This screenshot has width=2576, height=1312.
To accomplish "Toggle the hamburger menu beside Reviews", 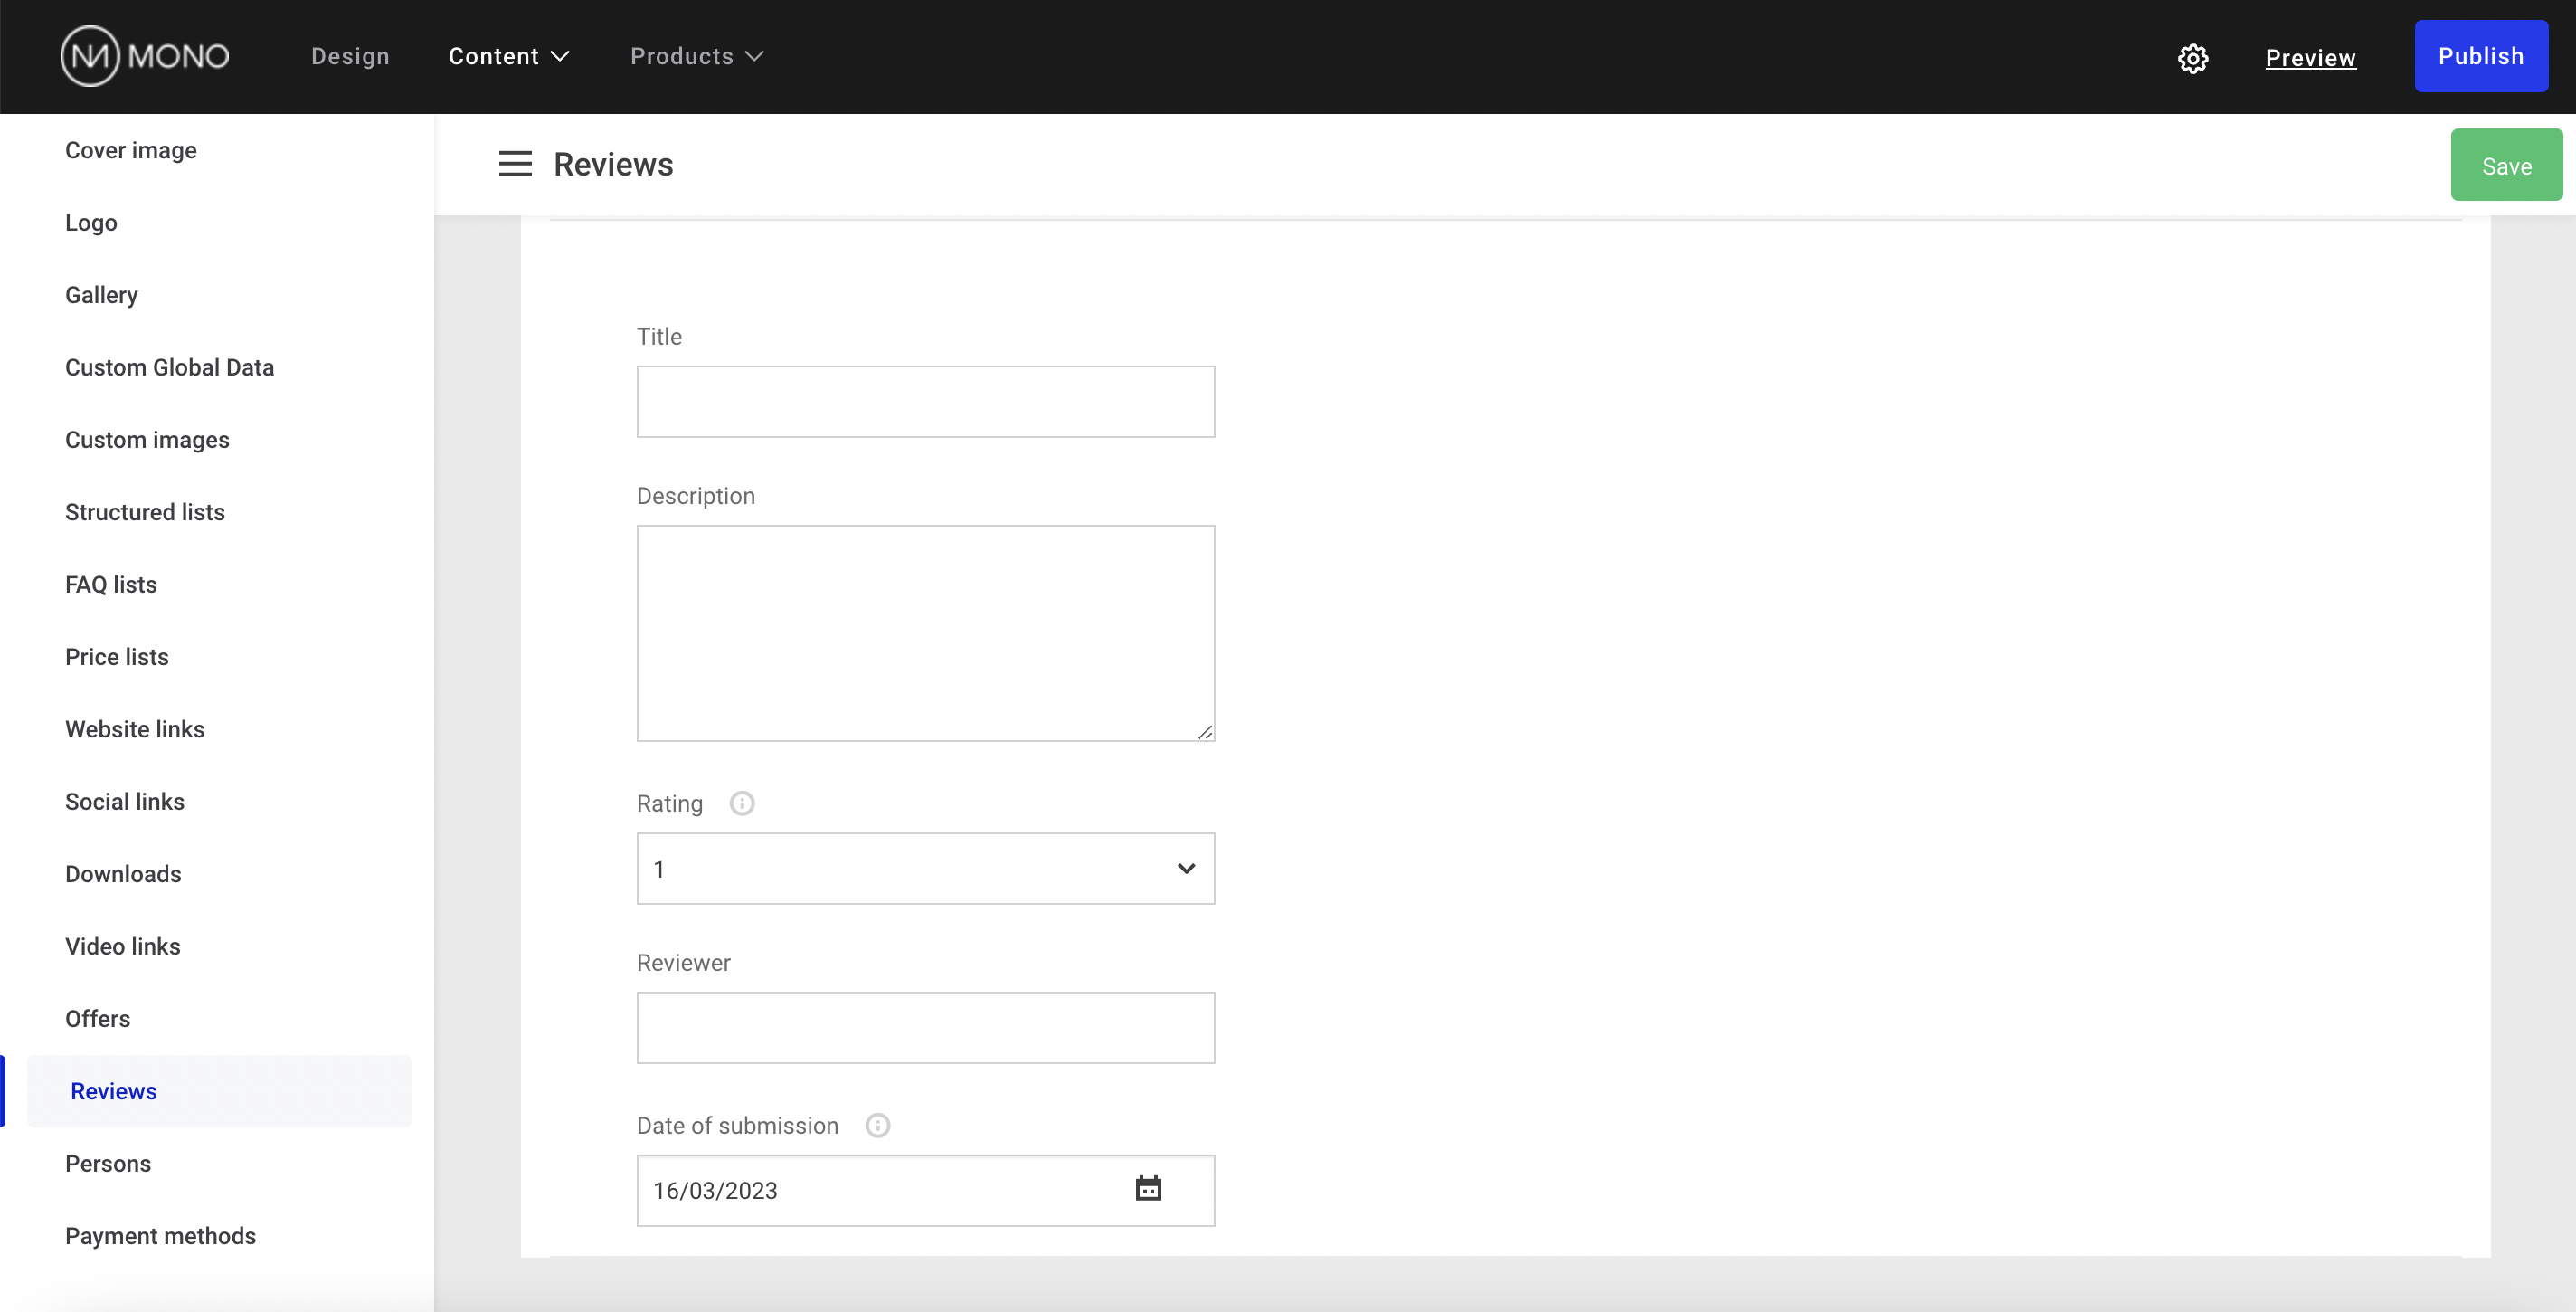I will 515,164.
